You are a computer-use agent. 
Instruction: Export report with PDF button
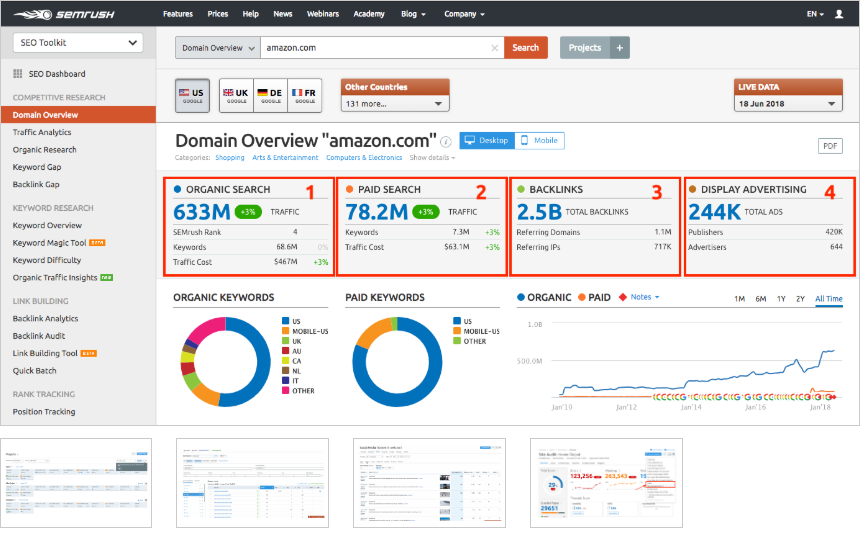830,146
